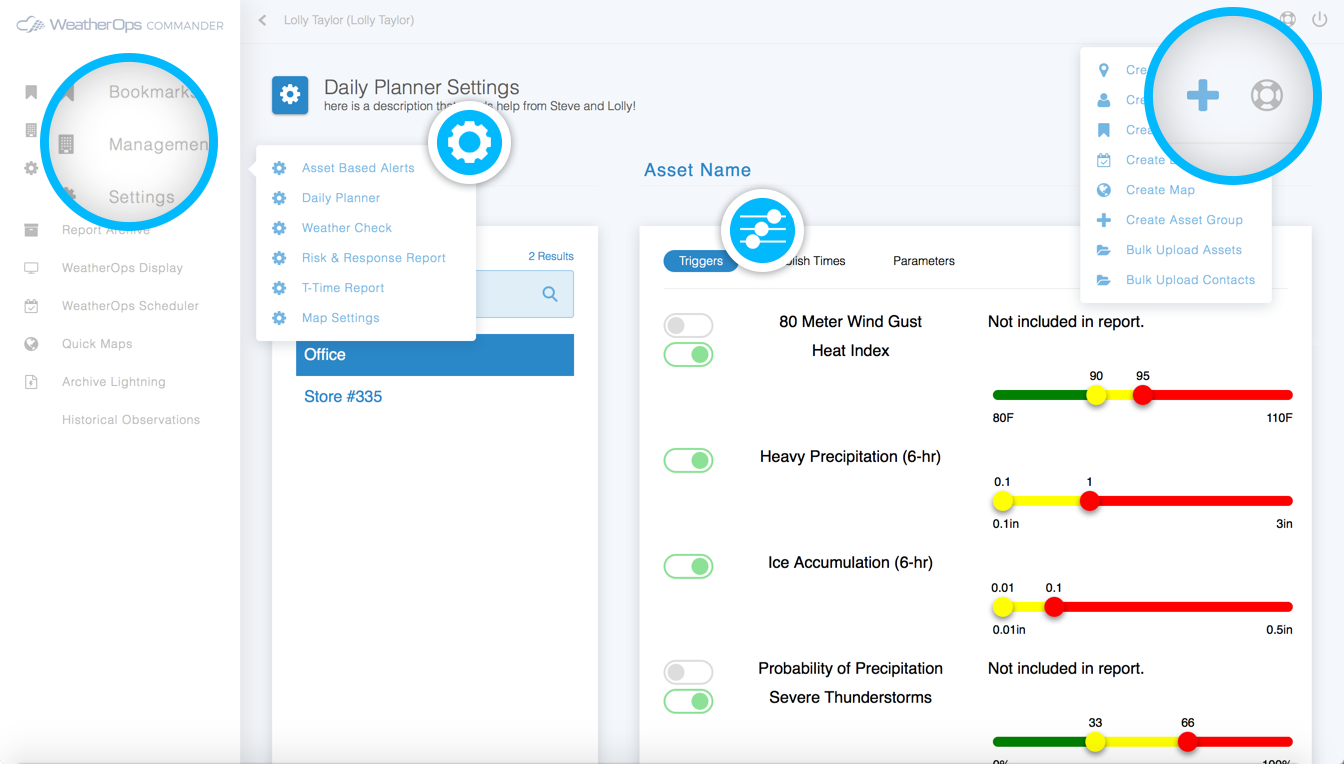This screenshot has width=1344, height=764.
Task: Open the Triggers tab
Action: [701, 261]
